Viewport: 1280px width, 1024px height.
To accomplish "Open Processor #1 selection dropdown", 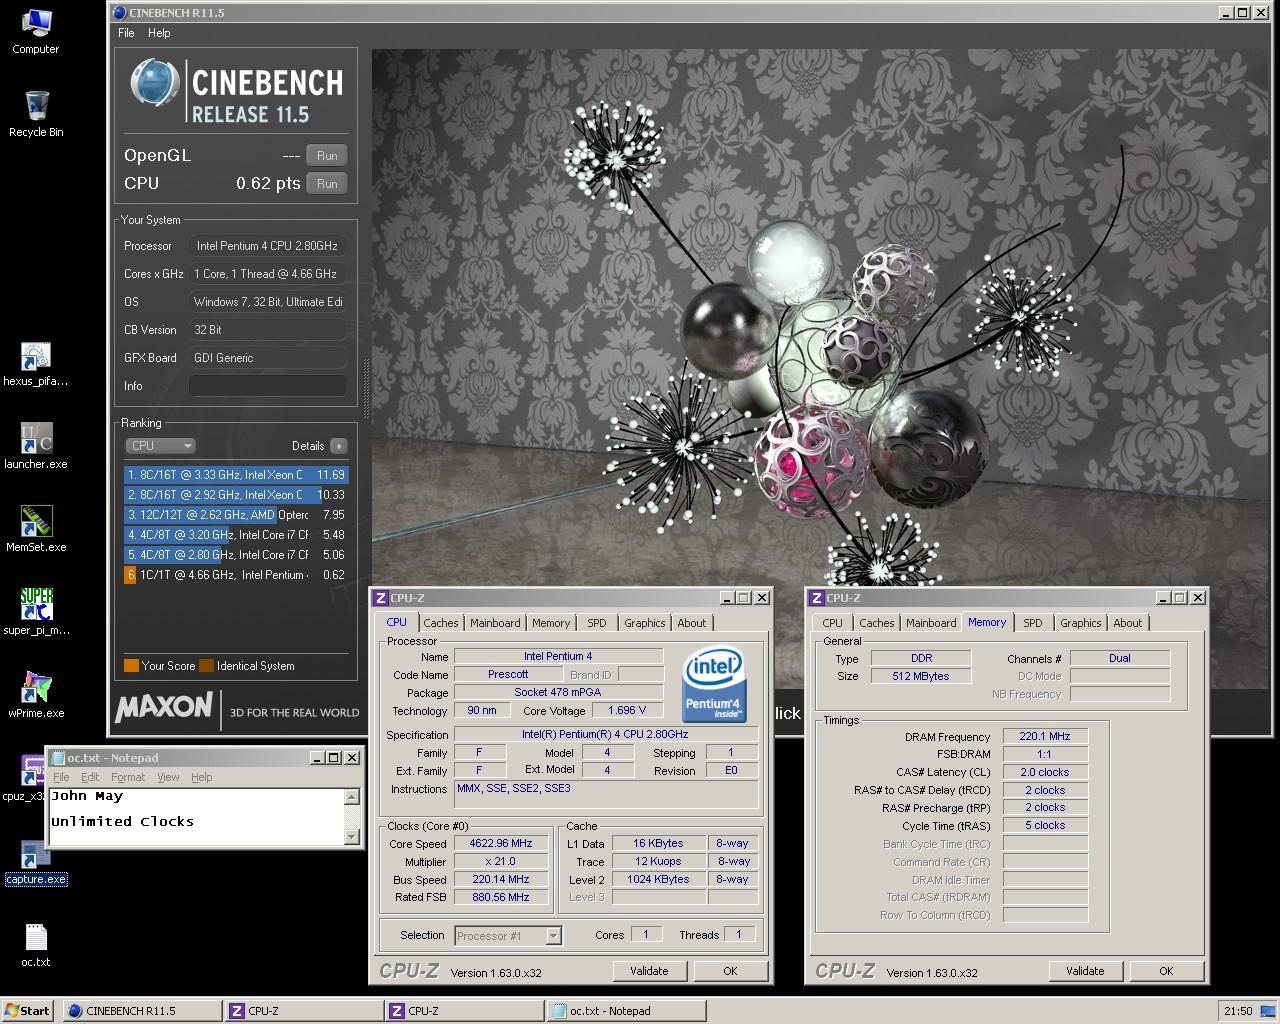I will (508, 936).
